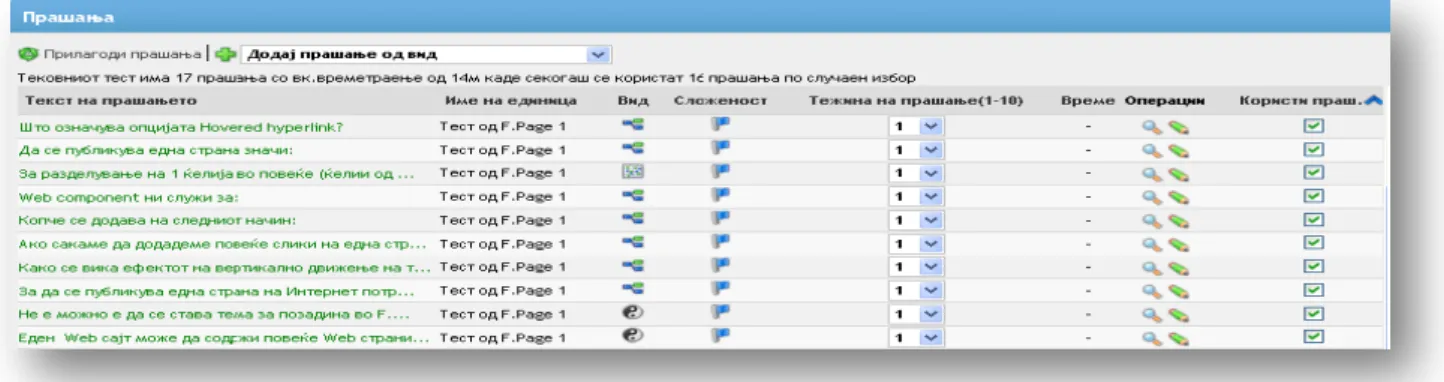
Task: Click the 'Сложеност' column header
Action: point(720,101)
